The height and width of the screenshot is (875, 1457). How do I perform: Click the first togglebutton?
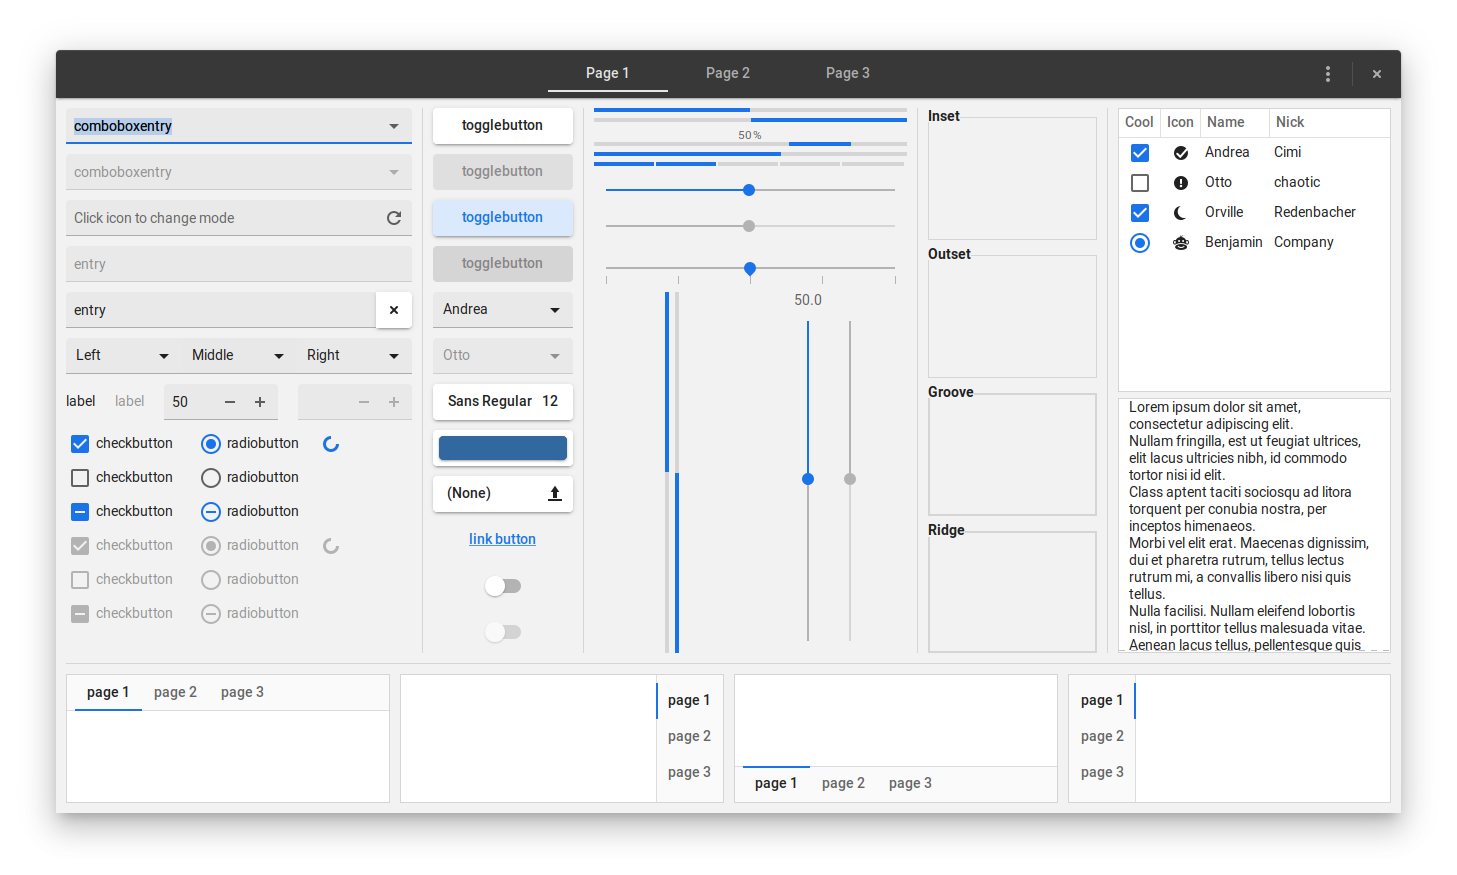tap(503, 126)
